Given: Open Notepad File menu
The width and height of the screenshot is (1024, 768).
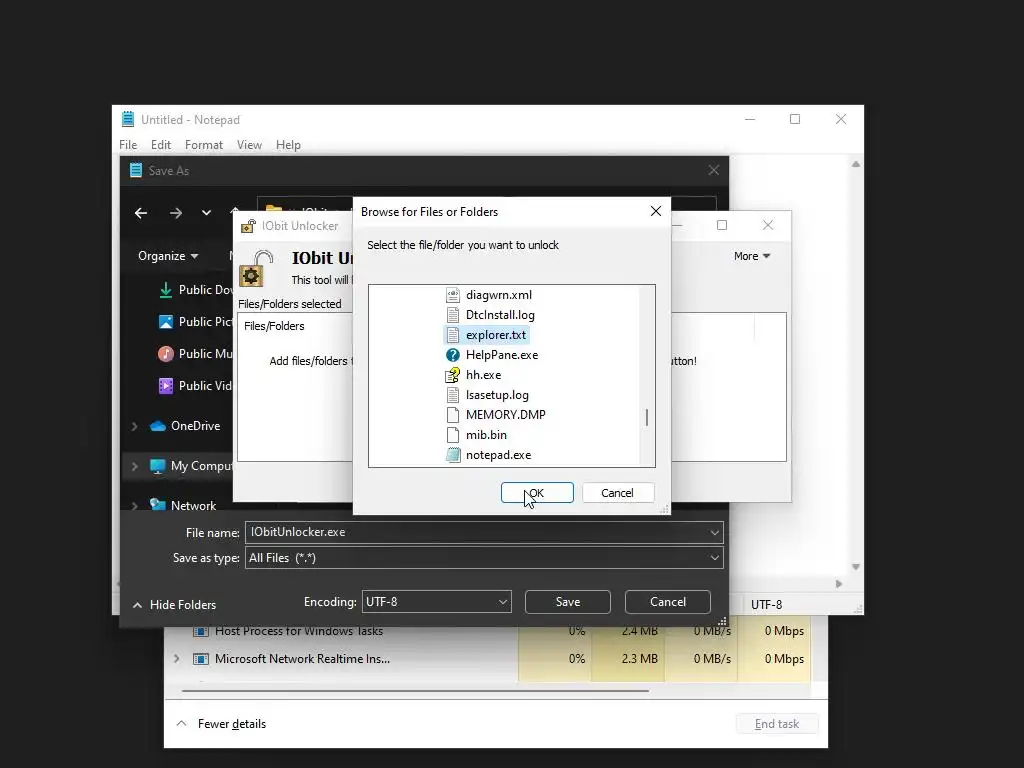Looking at the screenshot, I should click(128, 145).
